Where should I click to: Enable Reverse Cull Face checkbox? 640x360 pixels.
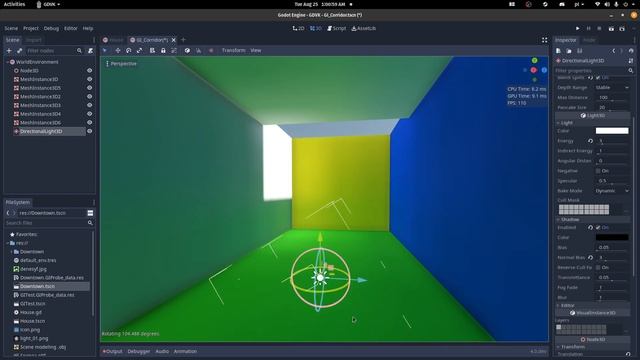click(598, 267)
